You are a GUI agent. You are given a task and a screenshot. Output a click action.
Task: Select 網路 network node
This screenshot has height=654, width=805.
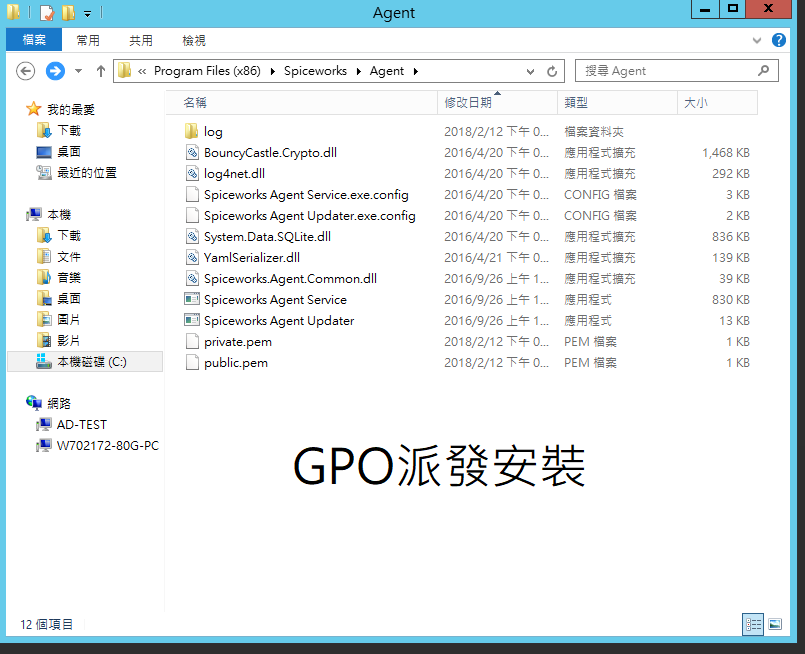pos(59,403)
